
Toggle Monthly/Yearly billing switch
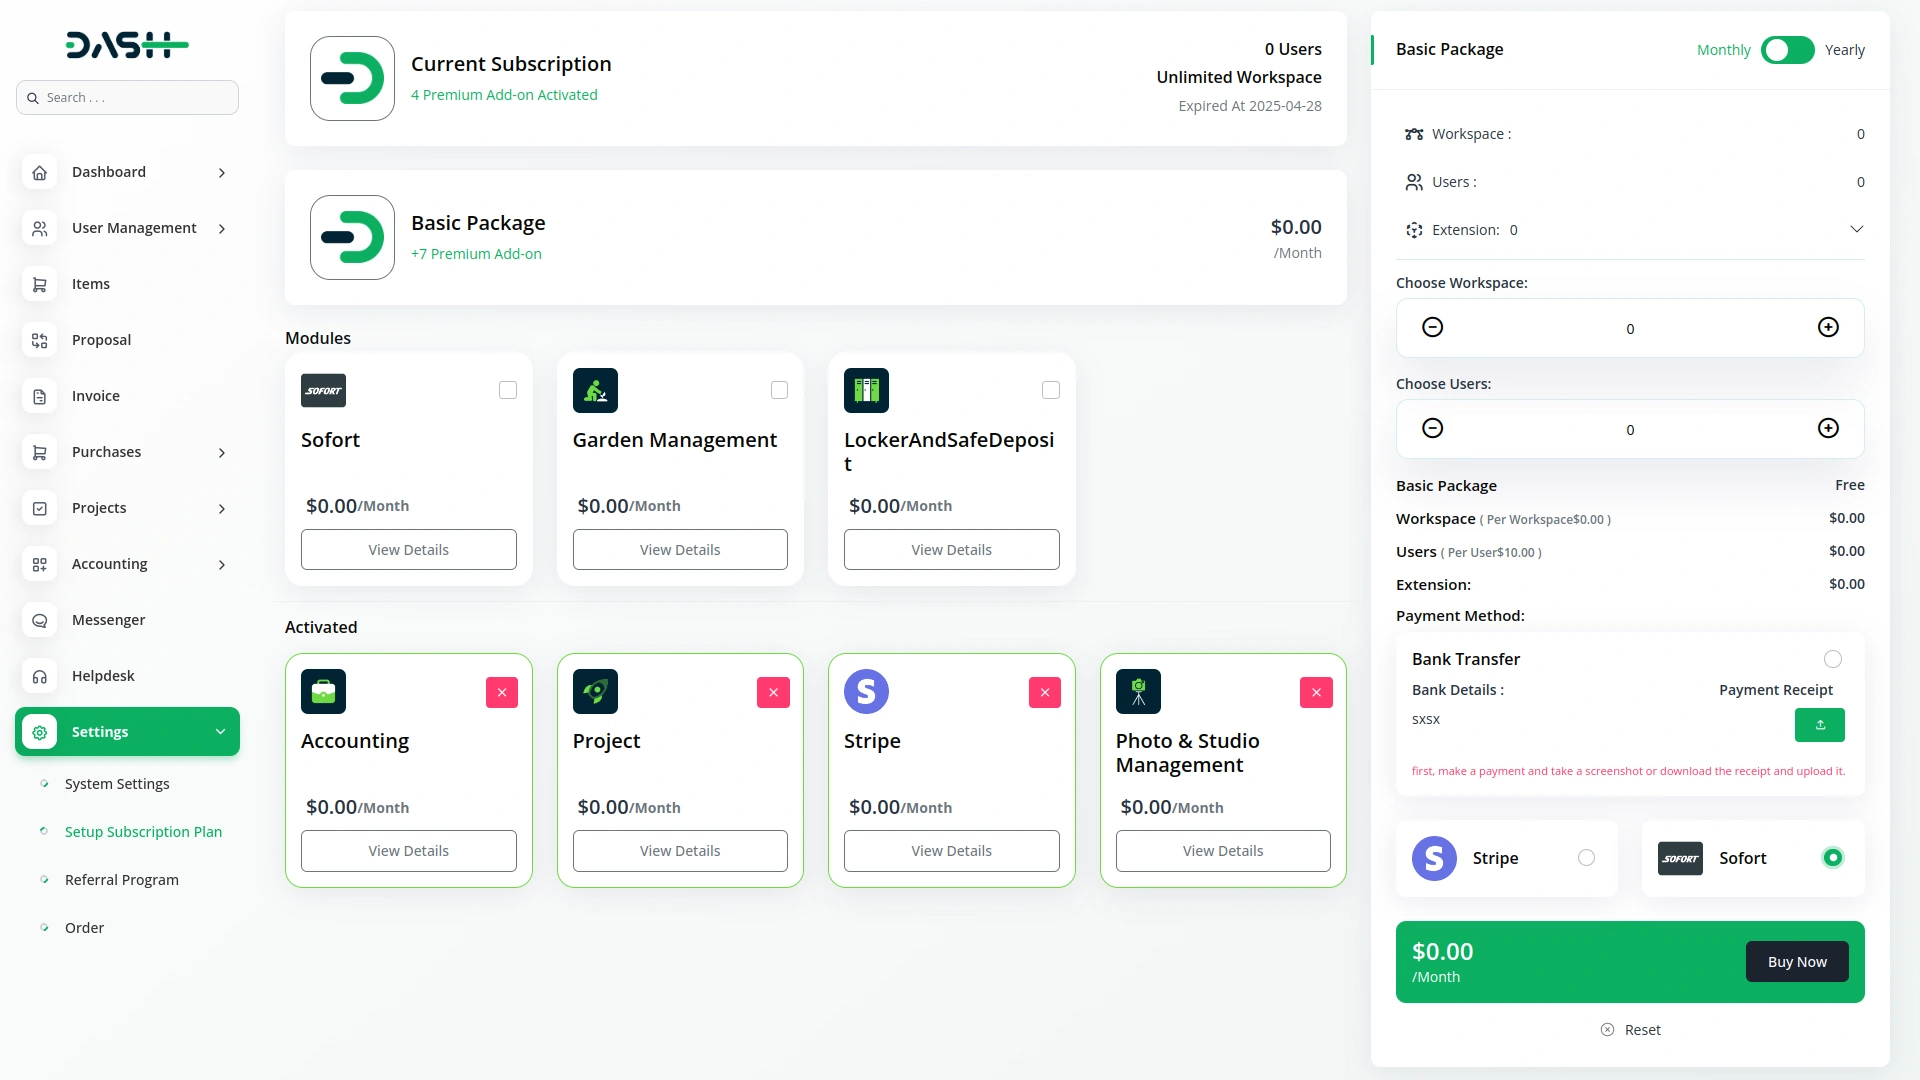click(x=1787, y=50)
